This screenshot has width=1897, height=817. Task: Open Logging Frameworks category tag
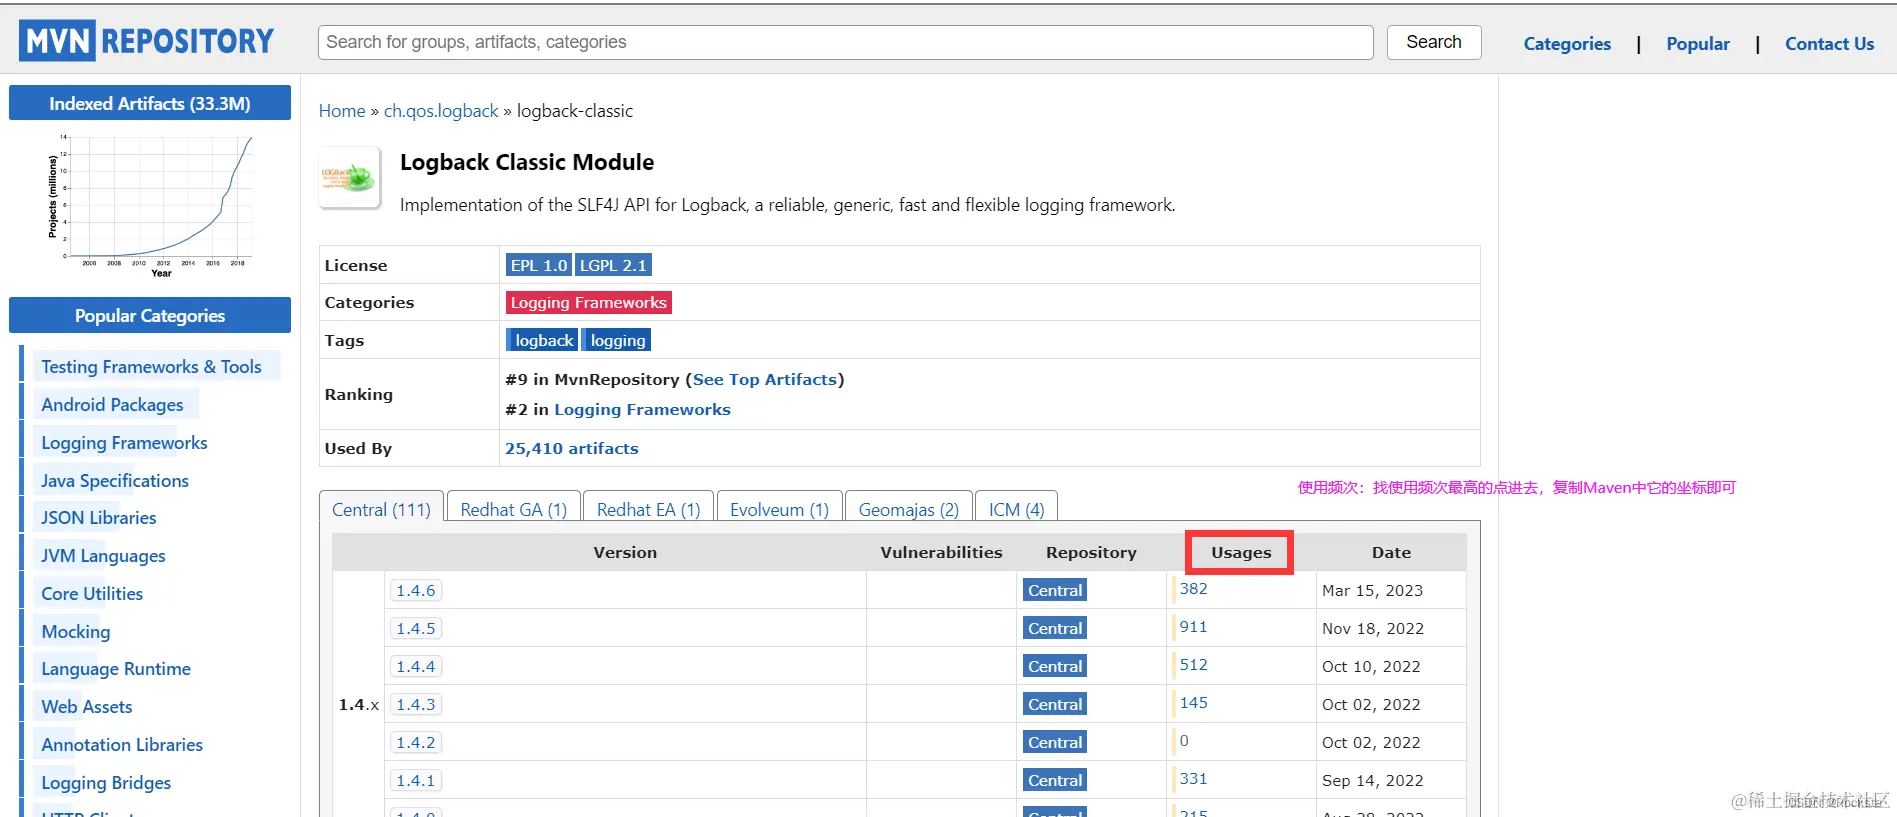588,302
